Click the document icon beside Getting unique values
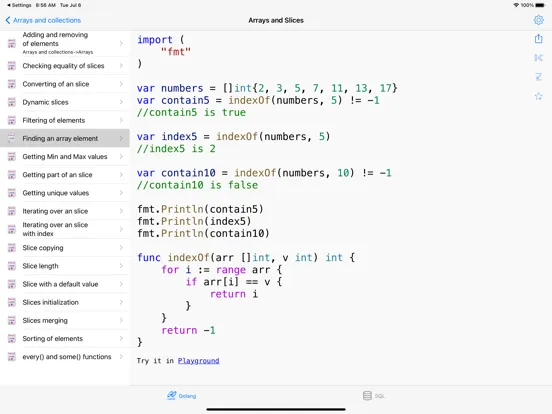This screenshot has height=414, width=552. click(12, 193)
